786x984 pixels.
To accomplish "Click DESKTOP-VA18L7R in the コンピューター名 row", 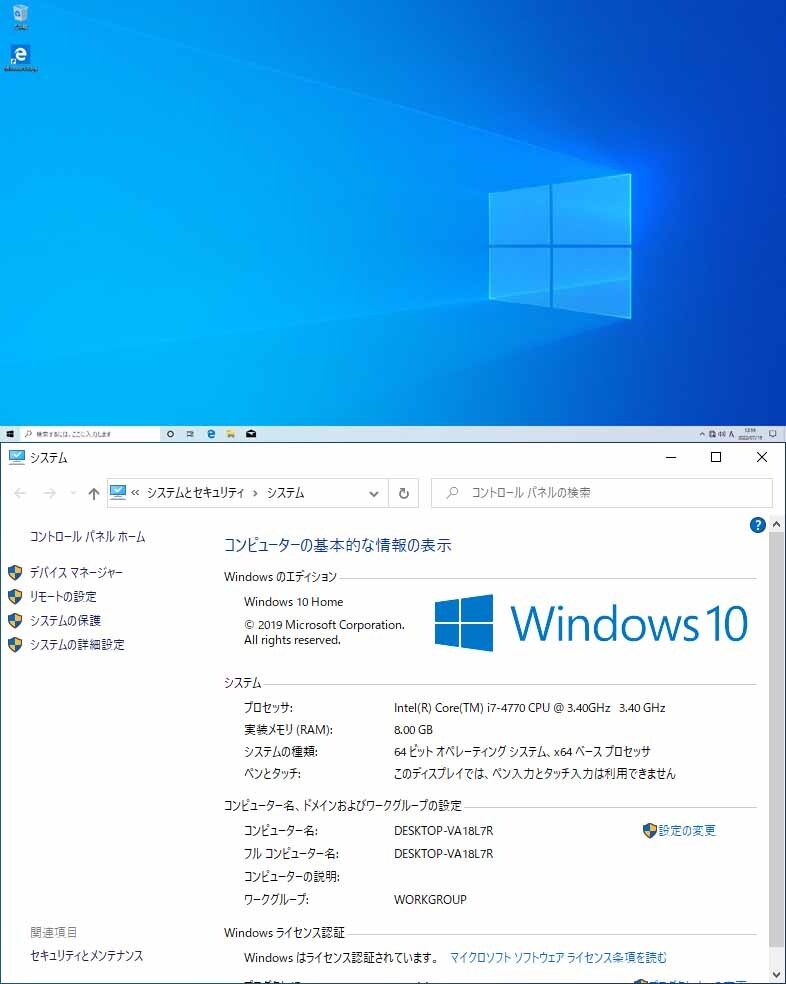I will [443, 830].
